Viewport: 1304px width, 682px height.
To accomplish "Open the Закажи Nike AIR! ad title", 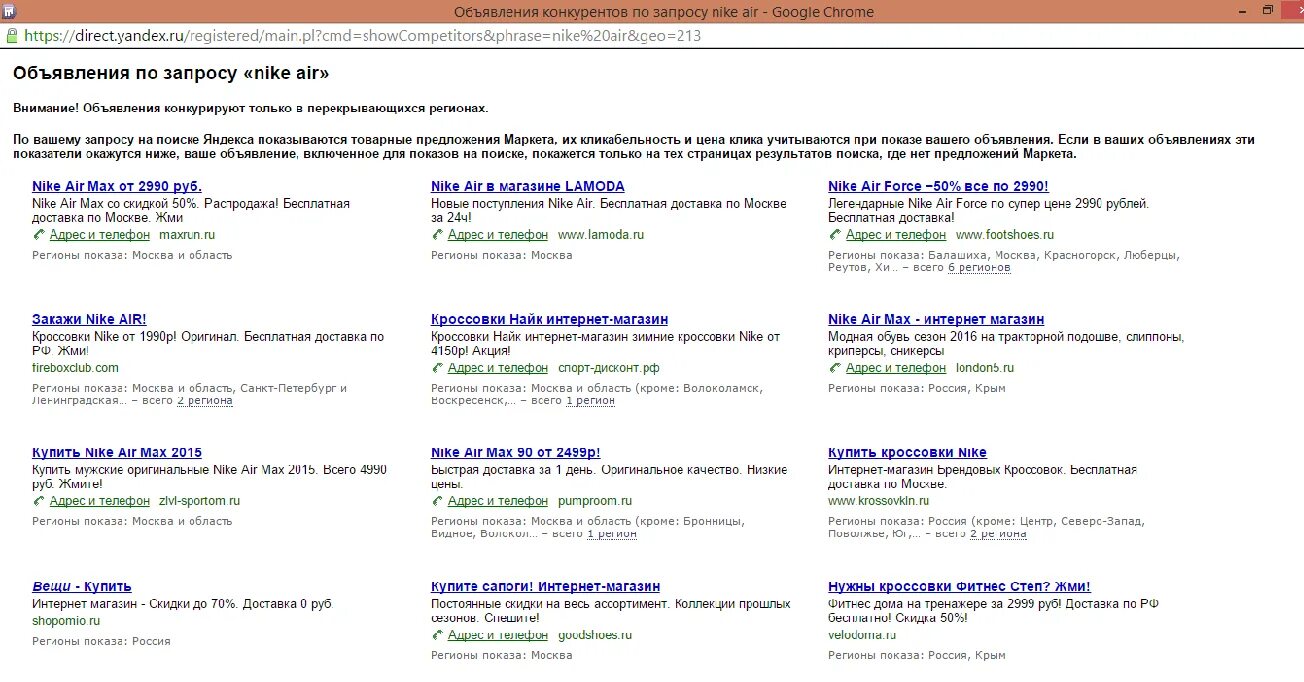I will click(89, 319).
